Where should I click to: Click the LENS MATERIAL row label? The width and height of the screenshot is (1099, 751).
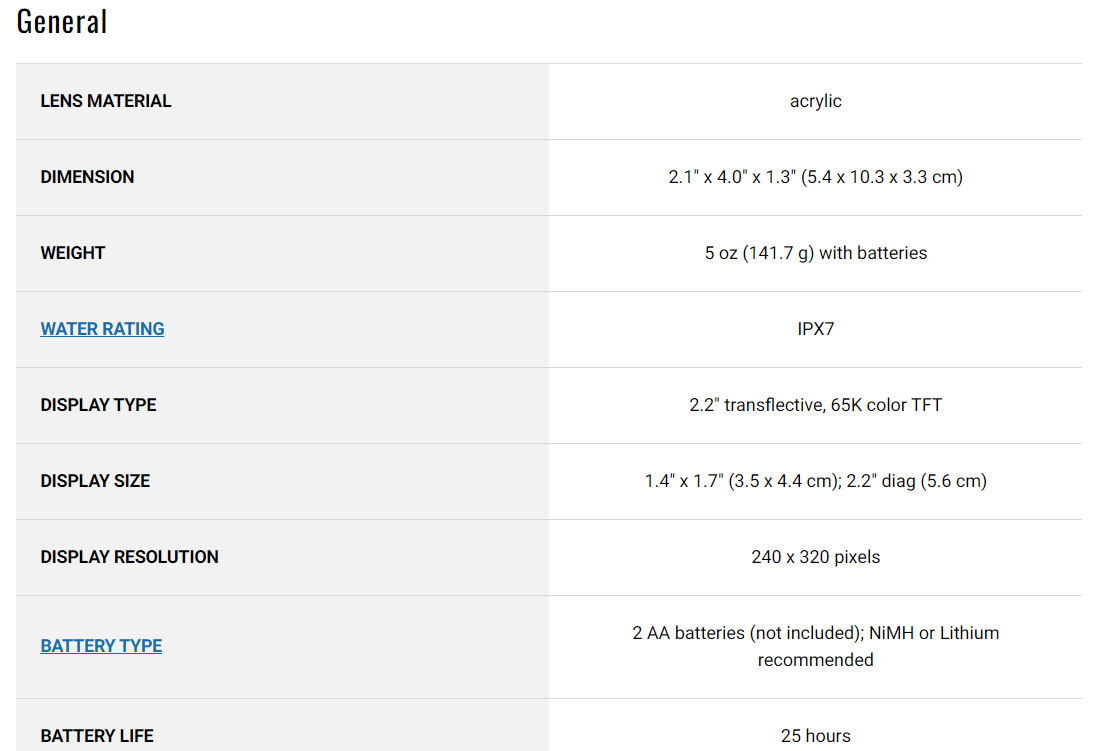pos(106,101)
